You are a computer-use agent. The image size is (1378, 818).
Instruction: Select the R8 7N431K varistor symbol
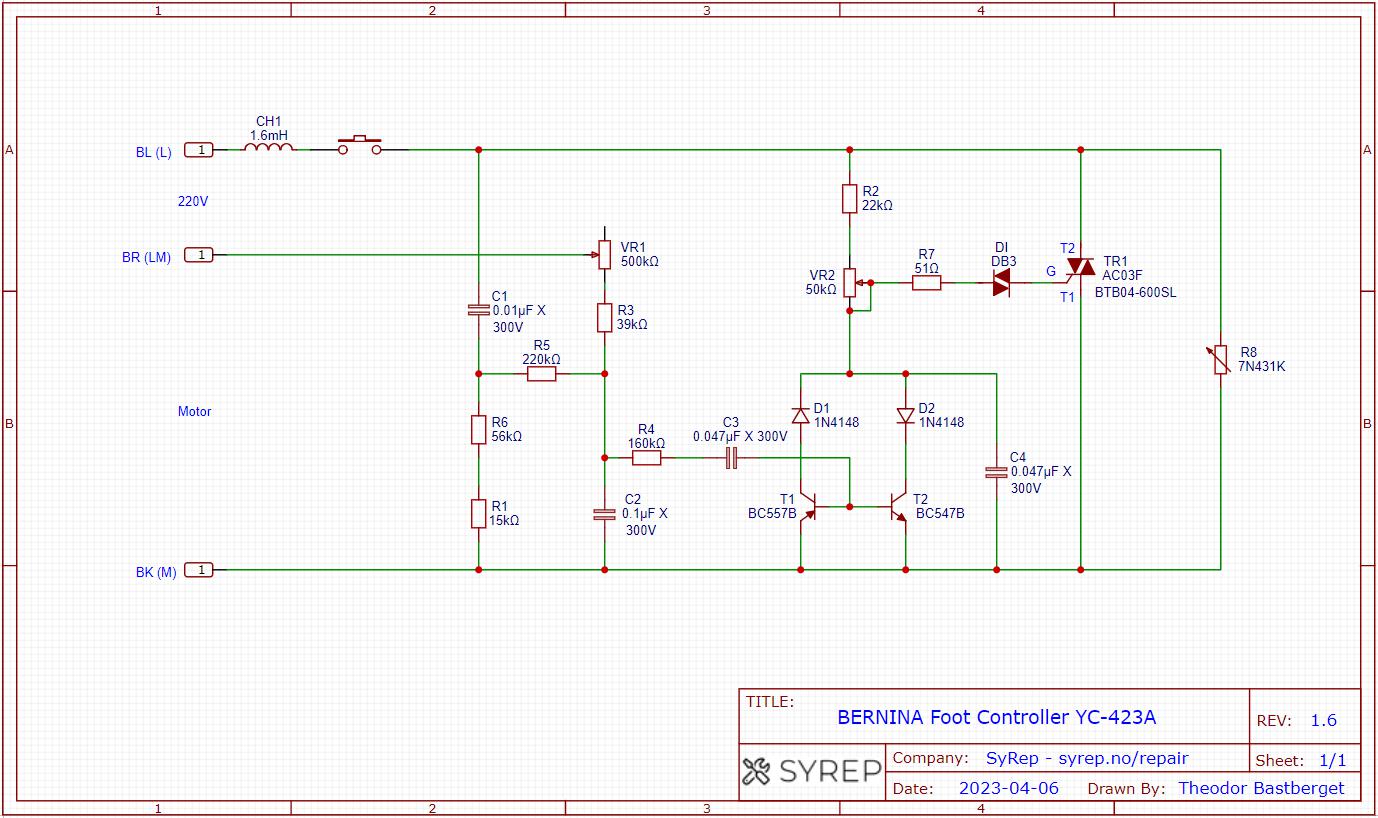[1220, 360]
